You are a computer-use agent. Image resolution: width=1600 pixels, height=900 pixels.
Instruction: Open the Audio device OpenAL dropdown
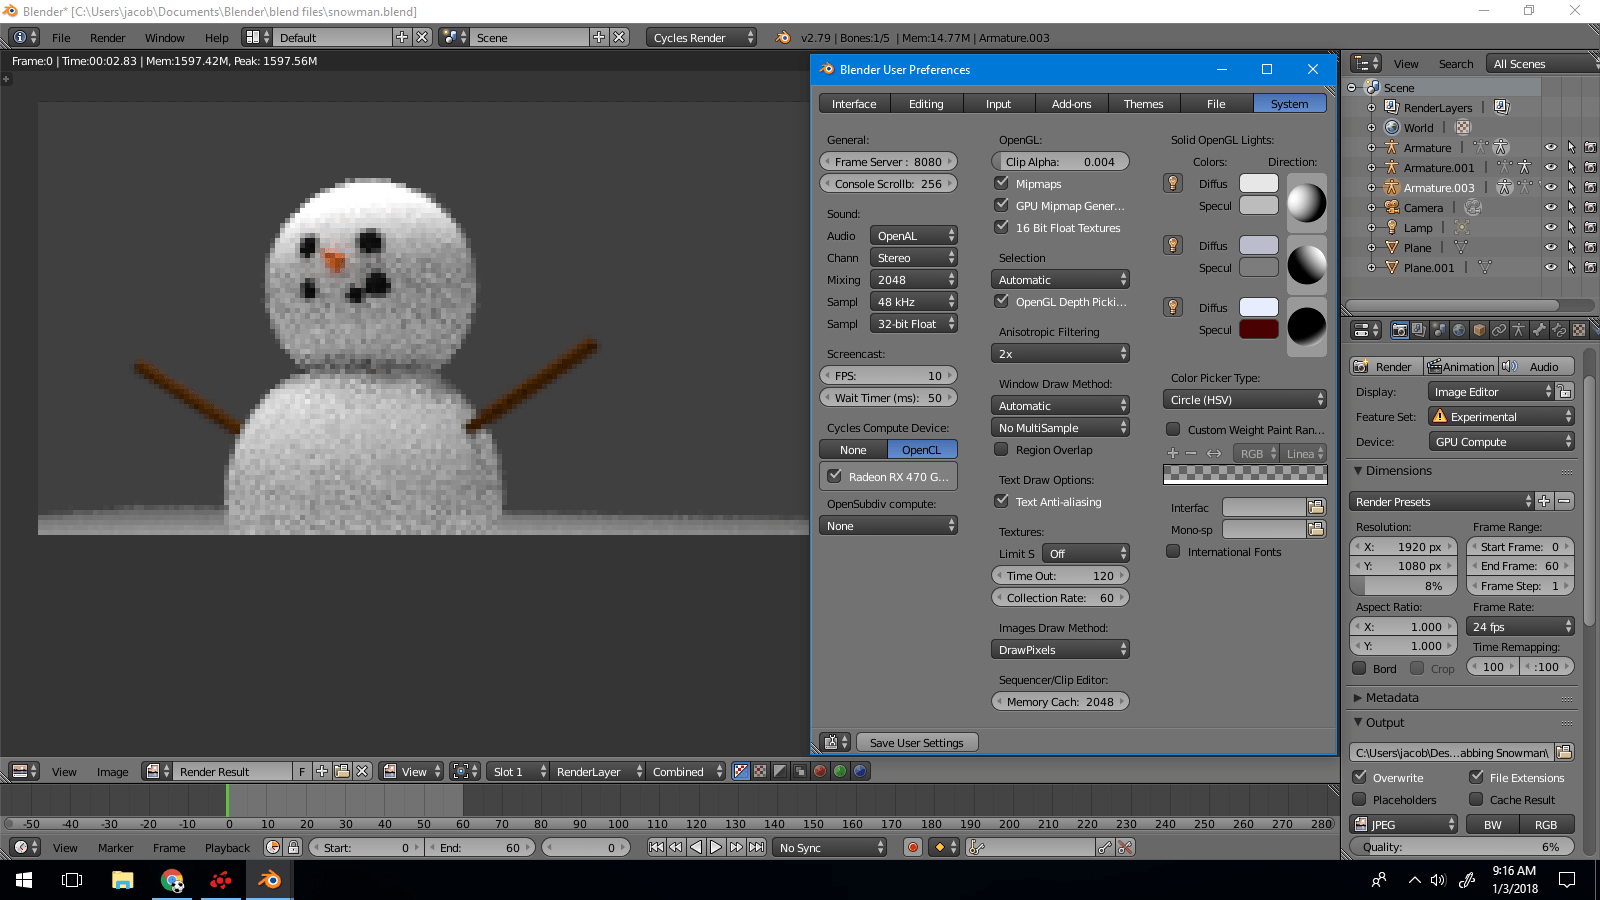913,236
